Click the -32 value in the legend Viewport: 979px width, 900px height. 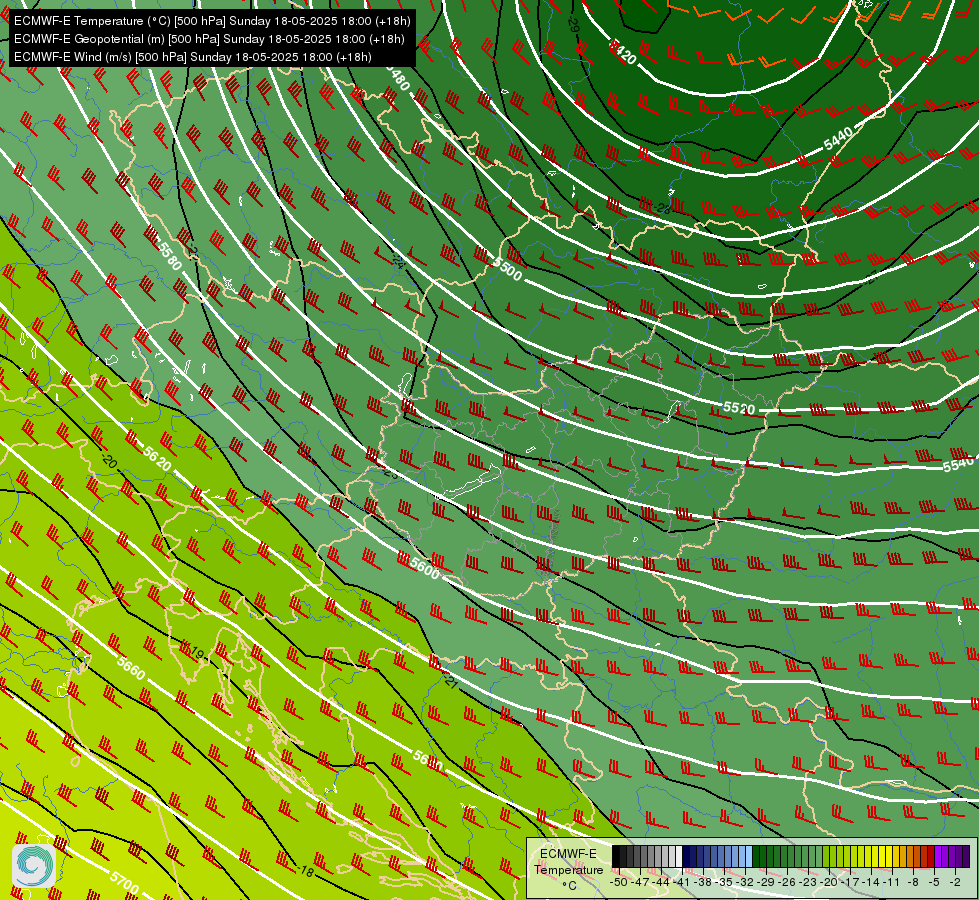746,882
